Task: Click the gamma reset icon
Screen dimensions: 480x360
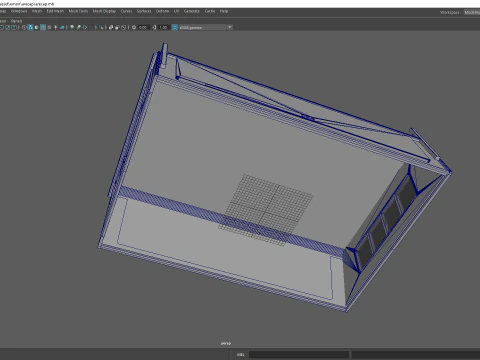Action: coord(154,27)
